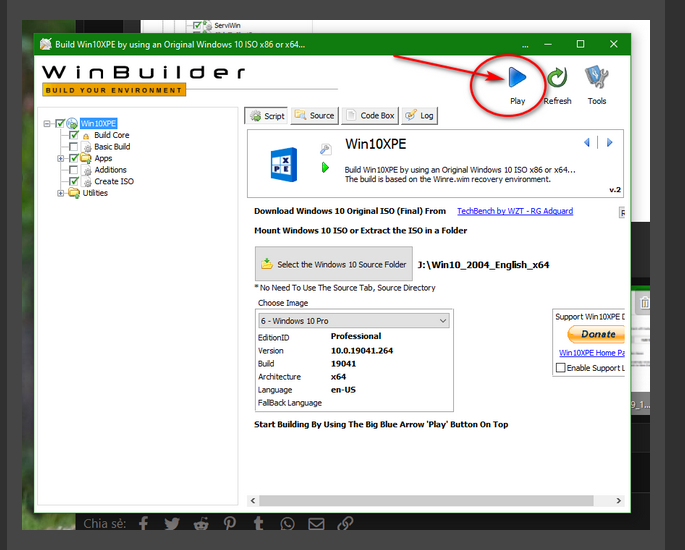
Task: Click the Architecture value x64
Action: [x=339, y=377]
